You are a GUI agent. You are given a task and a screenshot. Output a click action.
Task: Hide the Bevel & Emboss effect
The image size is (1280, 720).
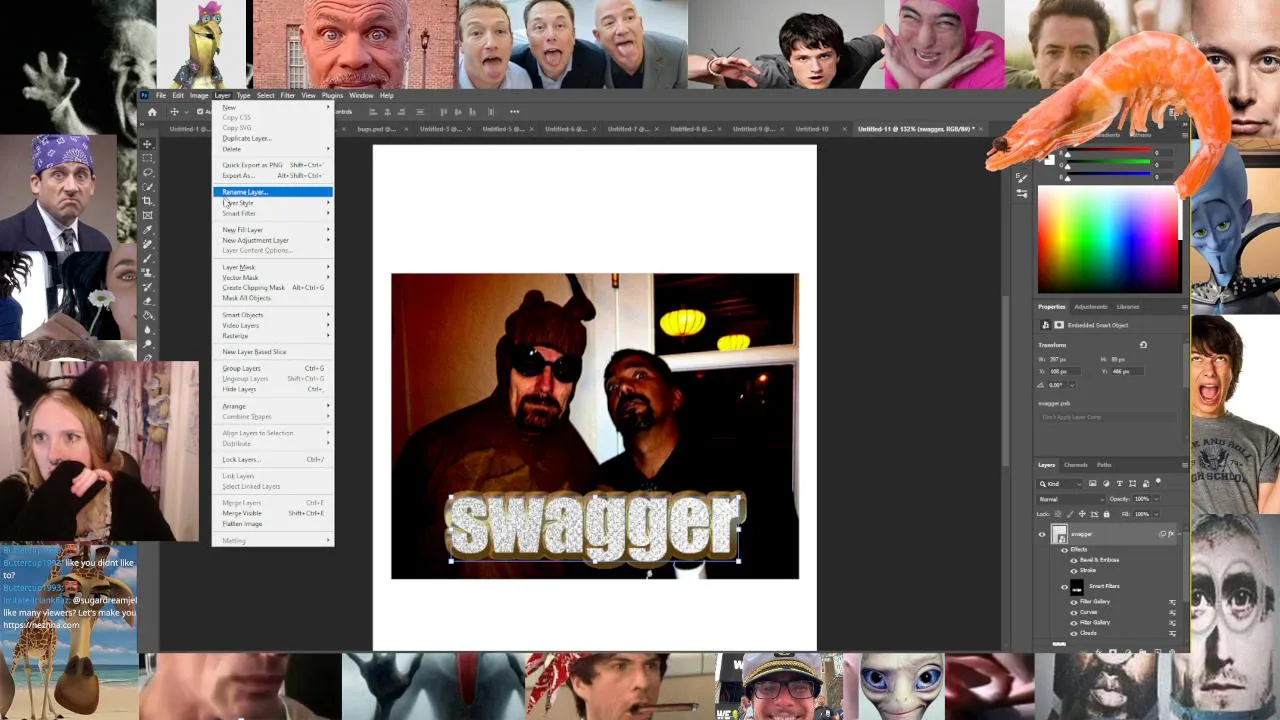pyautogui.click(x=1074, y=560)
